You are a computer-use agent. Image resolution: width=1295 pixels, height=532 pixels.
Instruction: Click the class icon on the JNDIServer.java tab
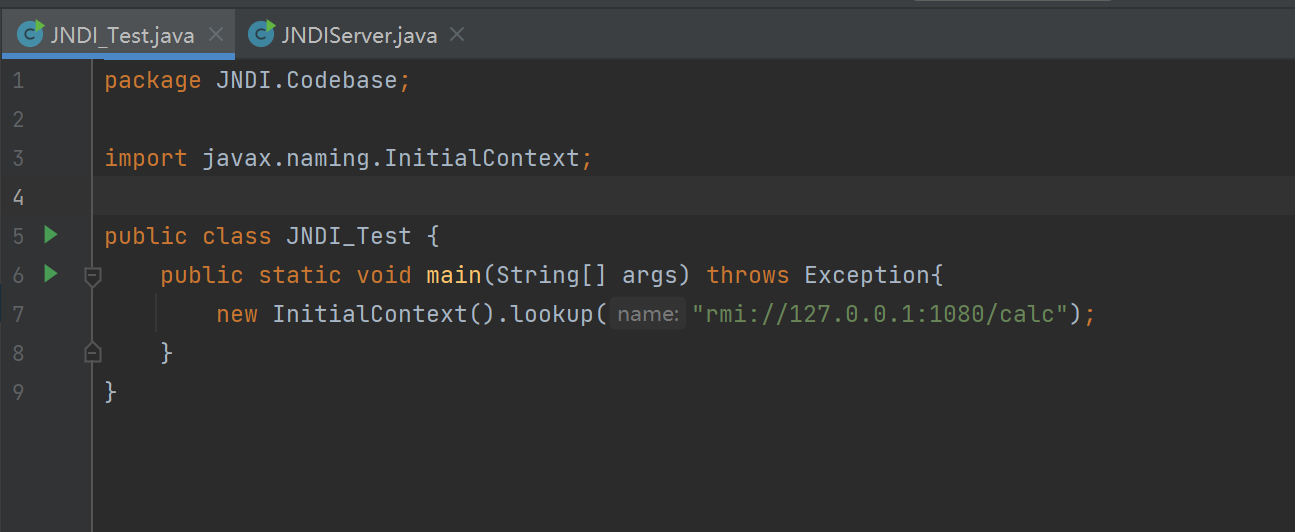click(x=262, y=35)
